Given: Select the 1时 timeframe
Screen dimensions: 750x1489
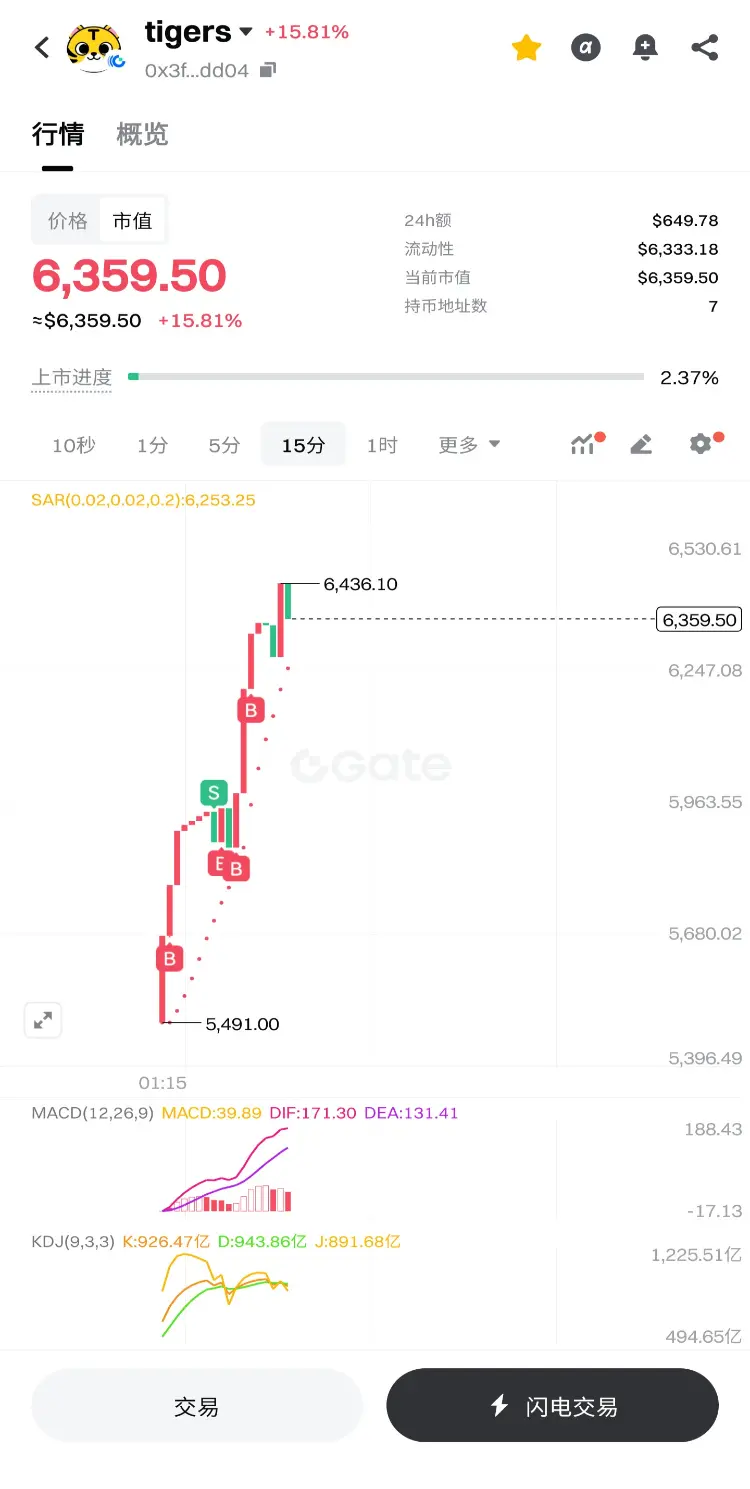Looking at the screenshot, I should pos(382,445).
